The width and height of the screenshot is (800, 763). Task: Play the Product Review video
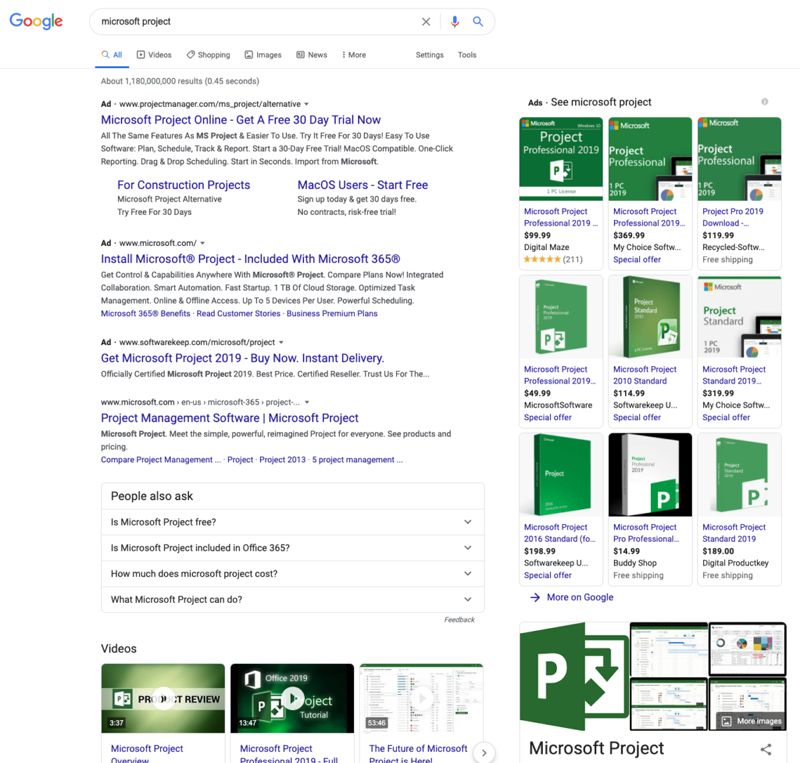pyautogui.click(x=163, y=698)
